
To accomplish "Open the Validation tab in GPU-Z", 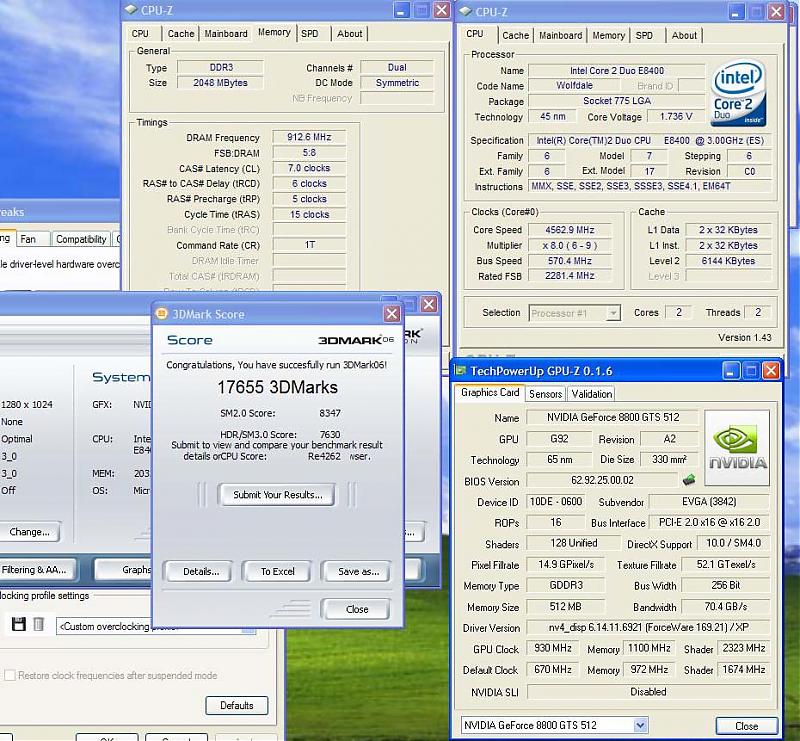I will tap(591, 393).
